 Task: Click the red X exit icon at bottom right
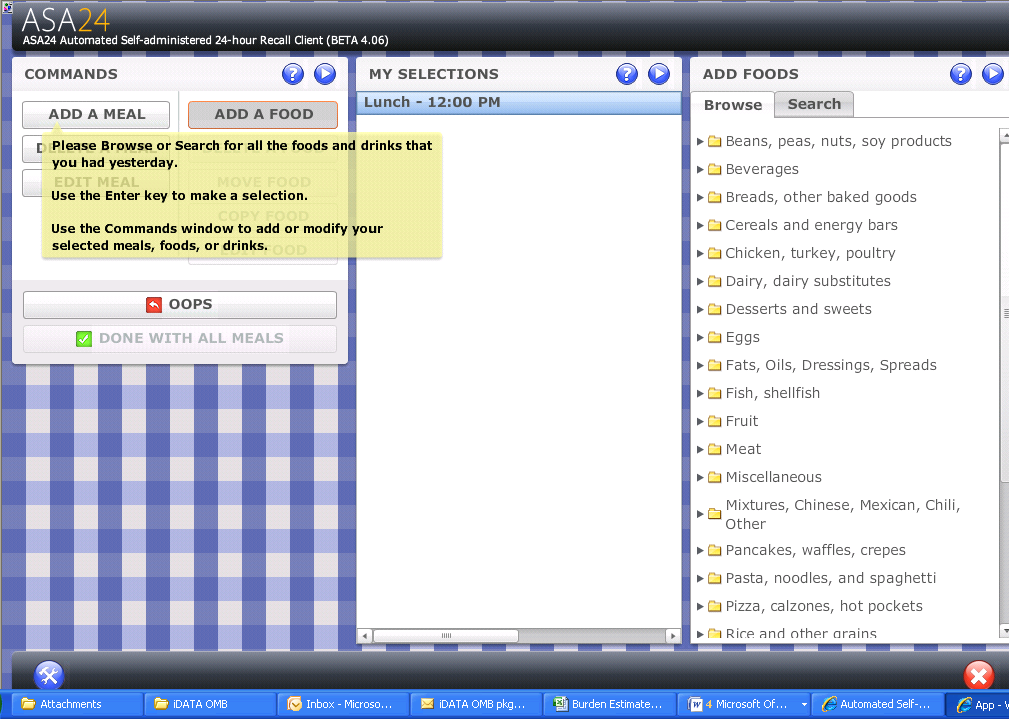(979, 675)
